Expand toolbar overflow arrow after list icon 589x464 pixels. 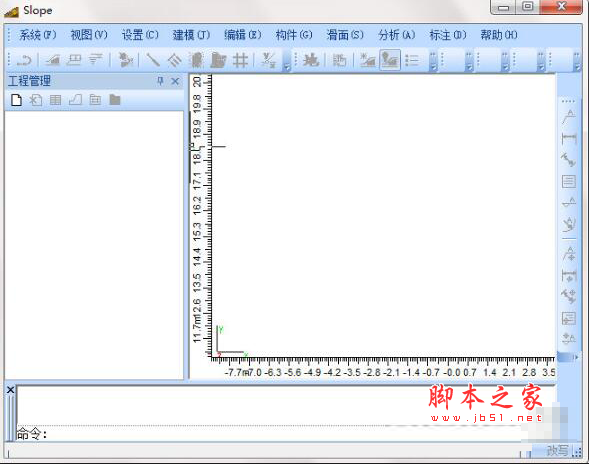[x=433, y=60]
